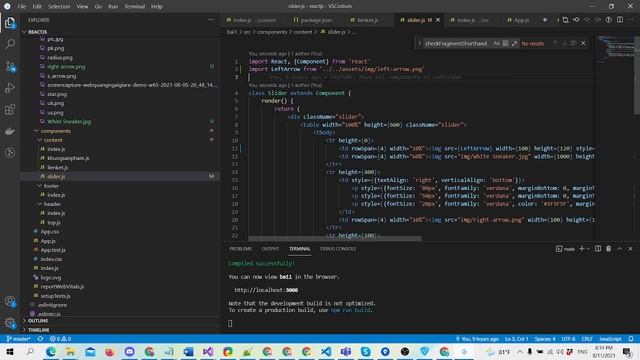
Task: Open the Search view in activity bar
Action: point(10,44)
